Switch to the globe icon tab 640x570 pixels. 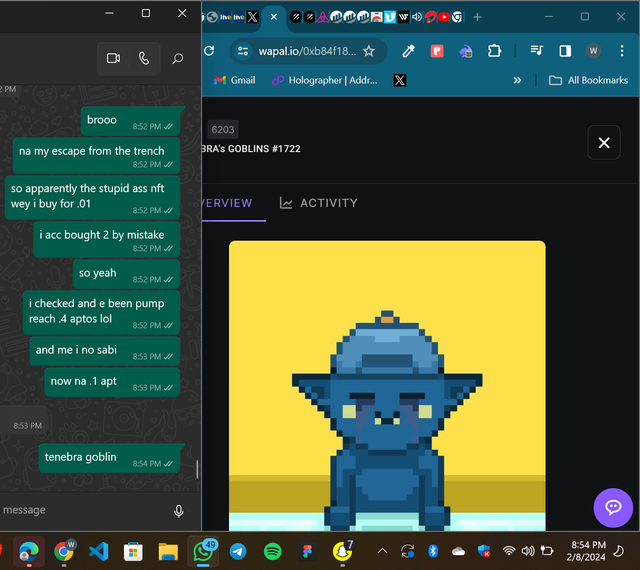(212, 17)
